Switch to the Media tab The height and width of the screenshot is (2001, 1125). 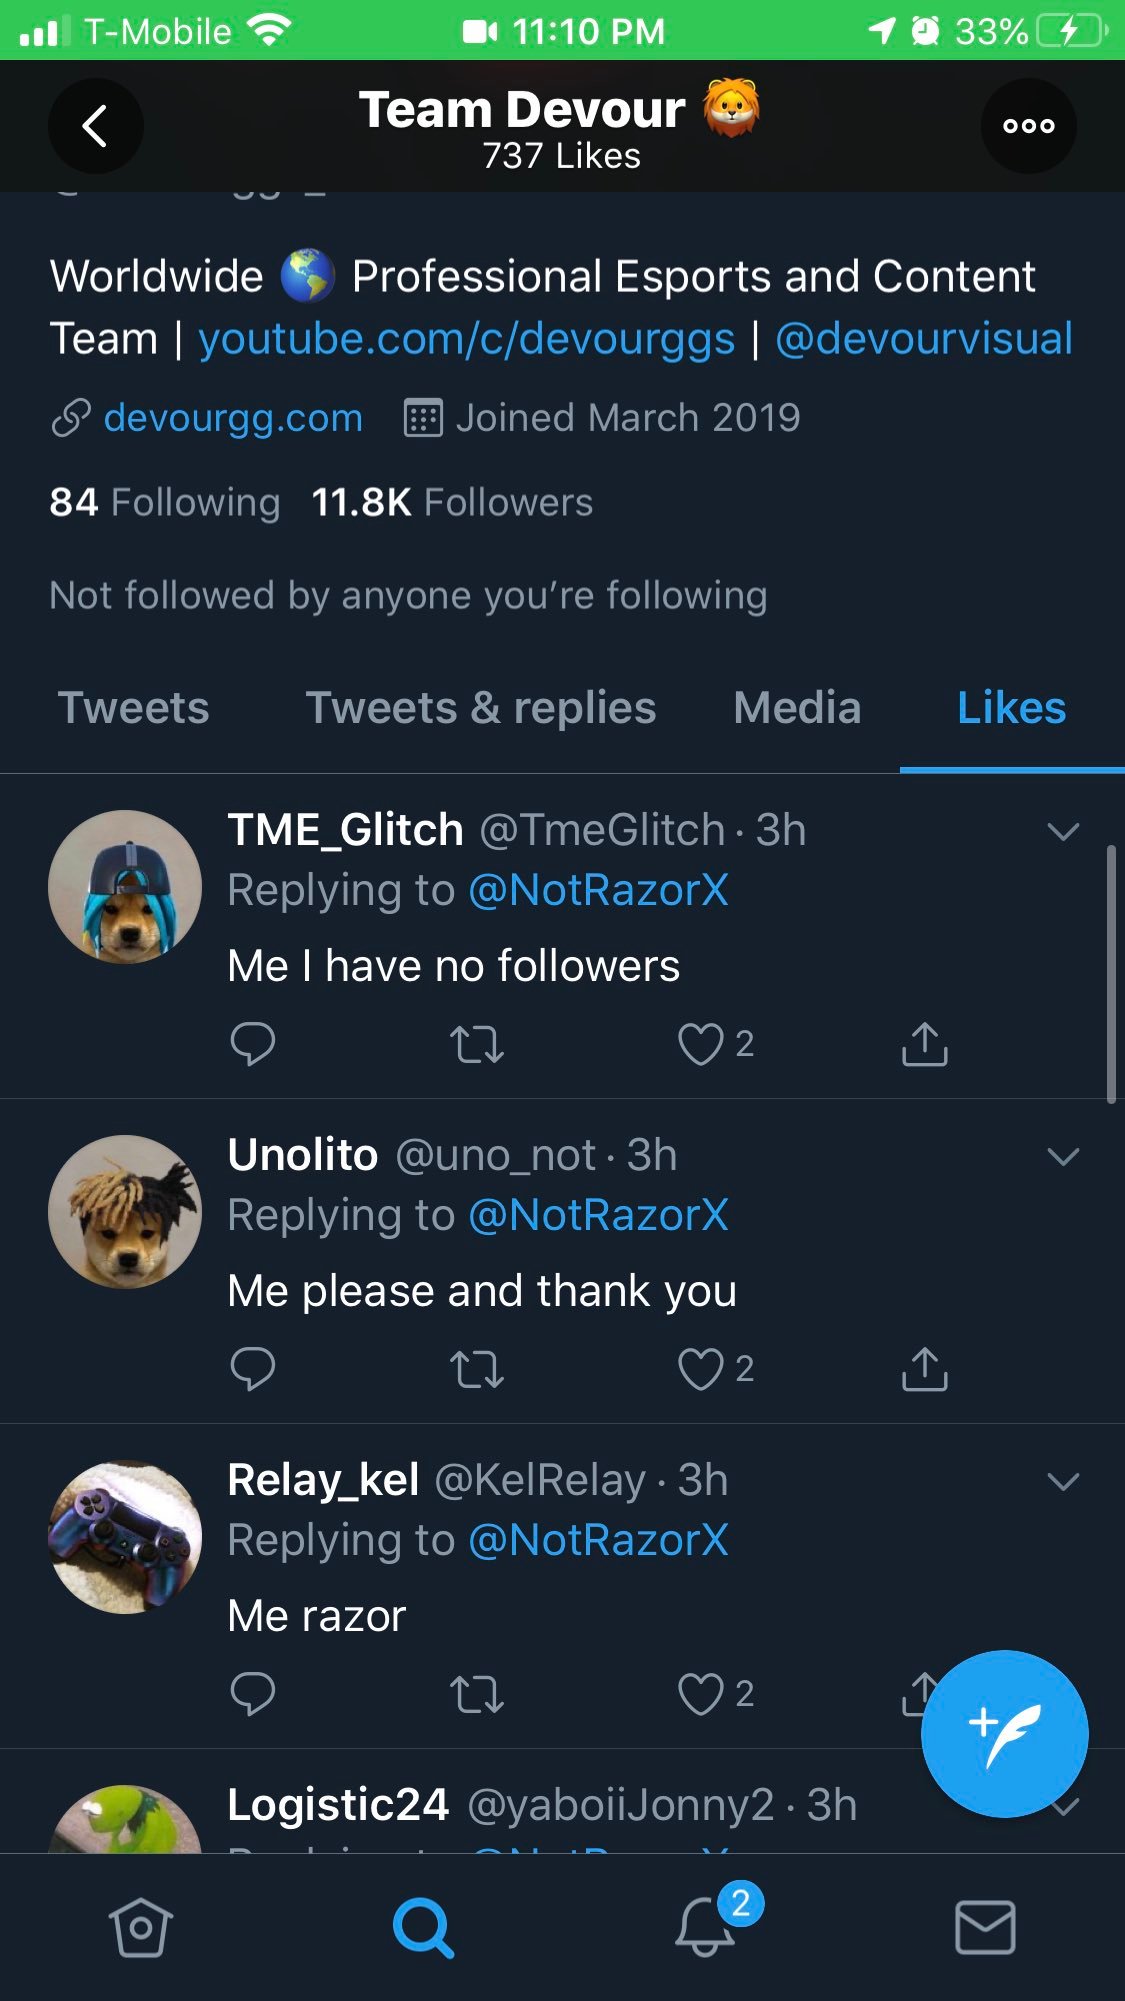pos(796,708)
